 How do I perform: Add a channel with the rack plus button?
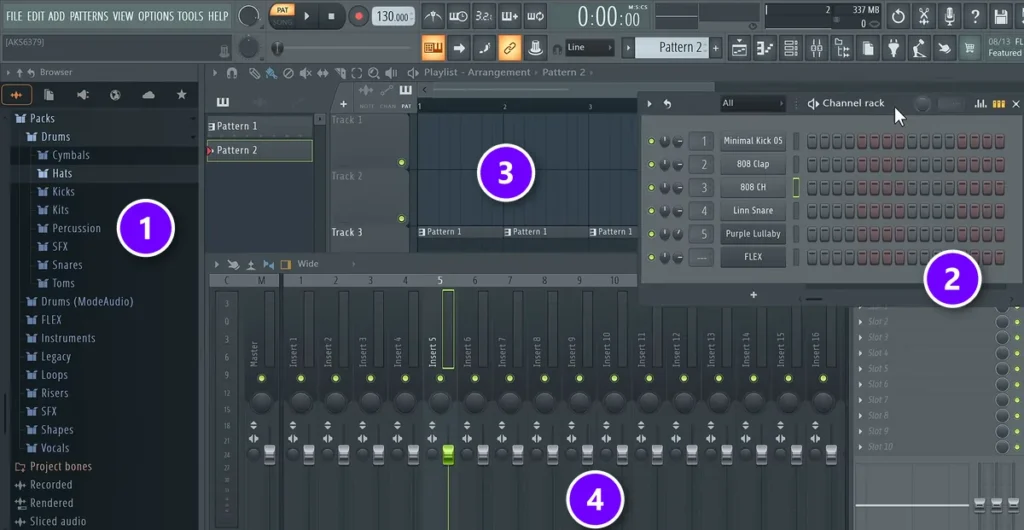(x=753, y=295)
